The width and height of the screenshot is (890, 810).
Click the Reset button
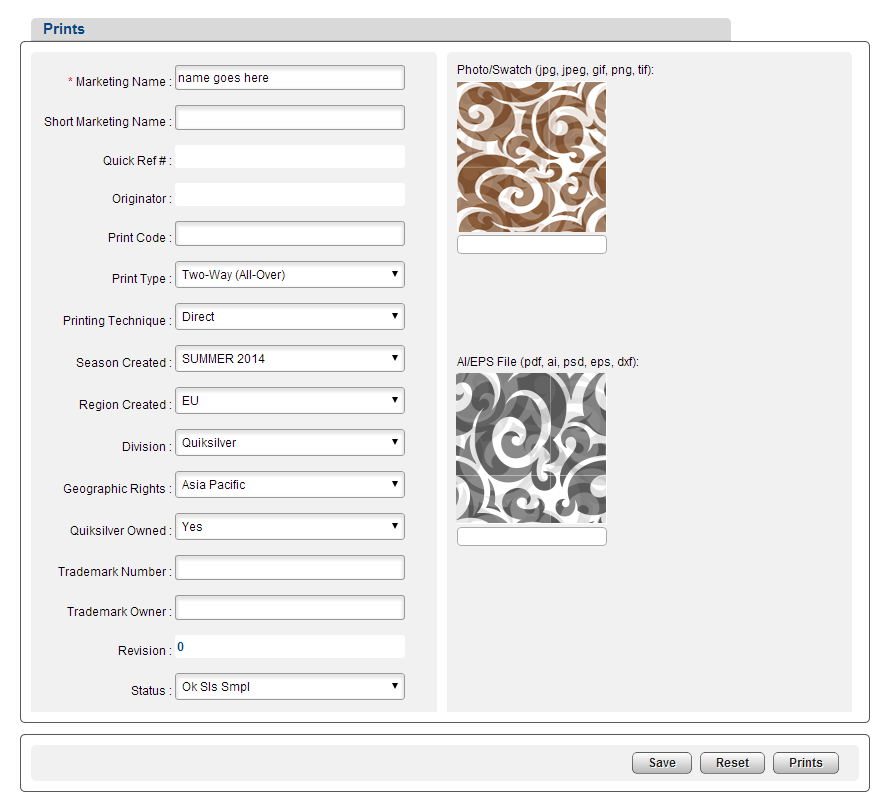click(x=732, y=763)
